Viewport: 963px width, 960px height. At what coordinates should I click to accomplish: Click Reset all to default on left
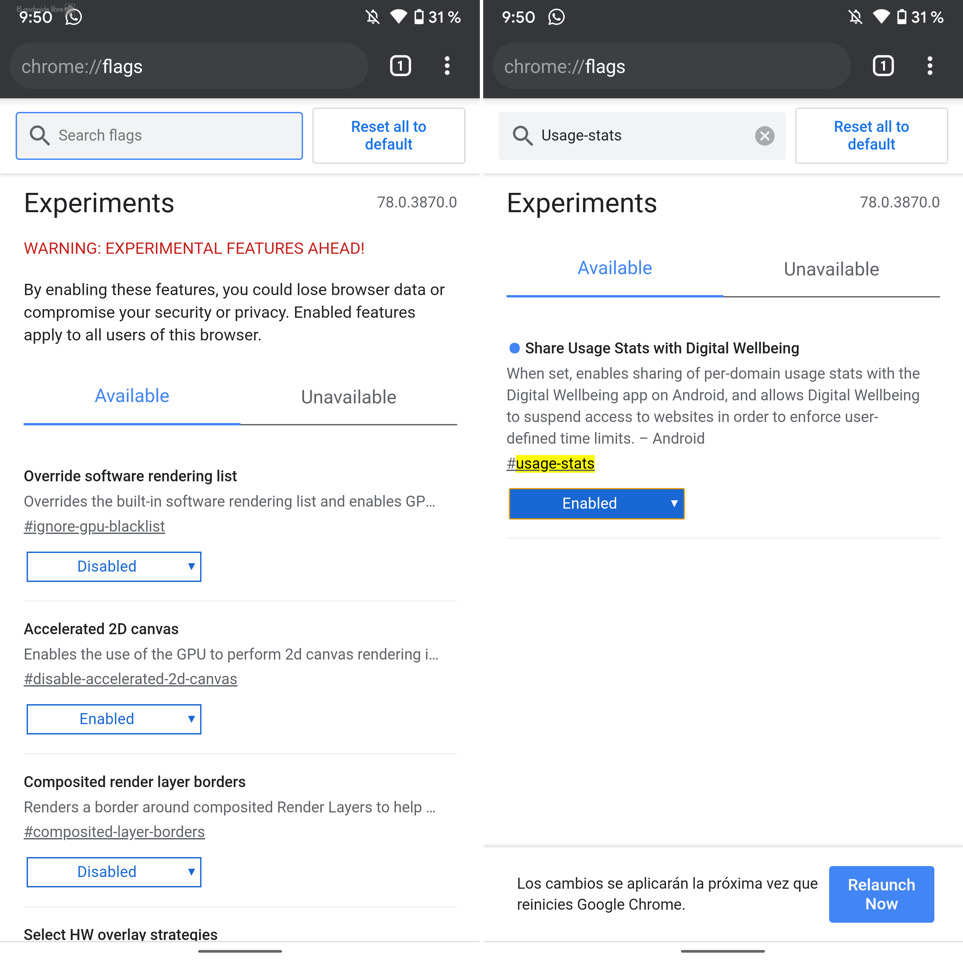pos(388,136)
